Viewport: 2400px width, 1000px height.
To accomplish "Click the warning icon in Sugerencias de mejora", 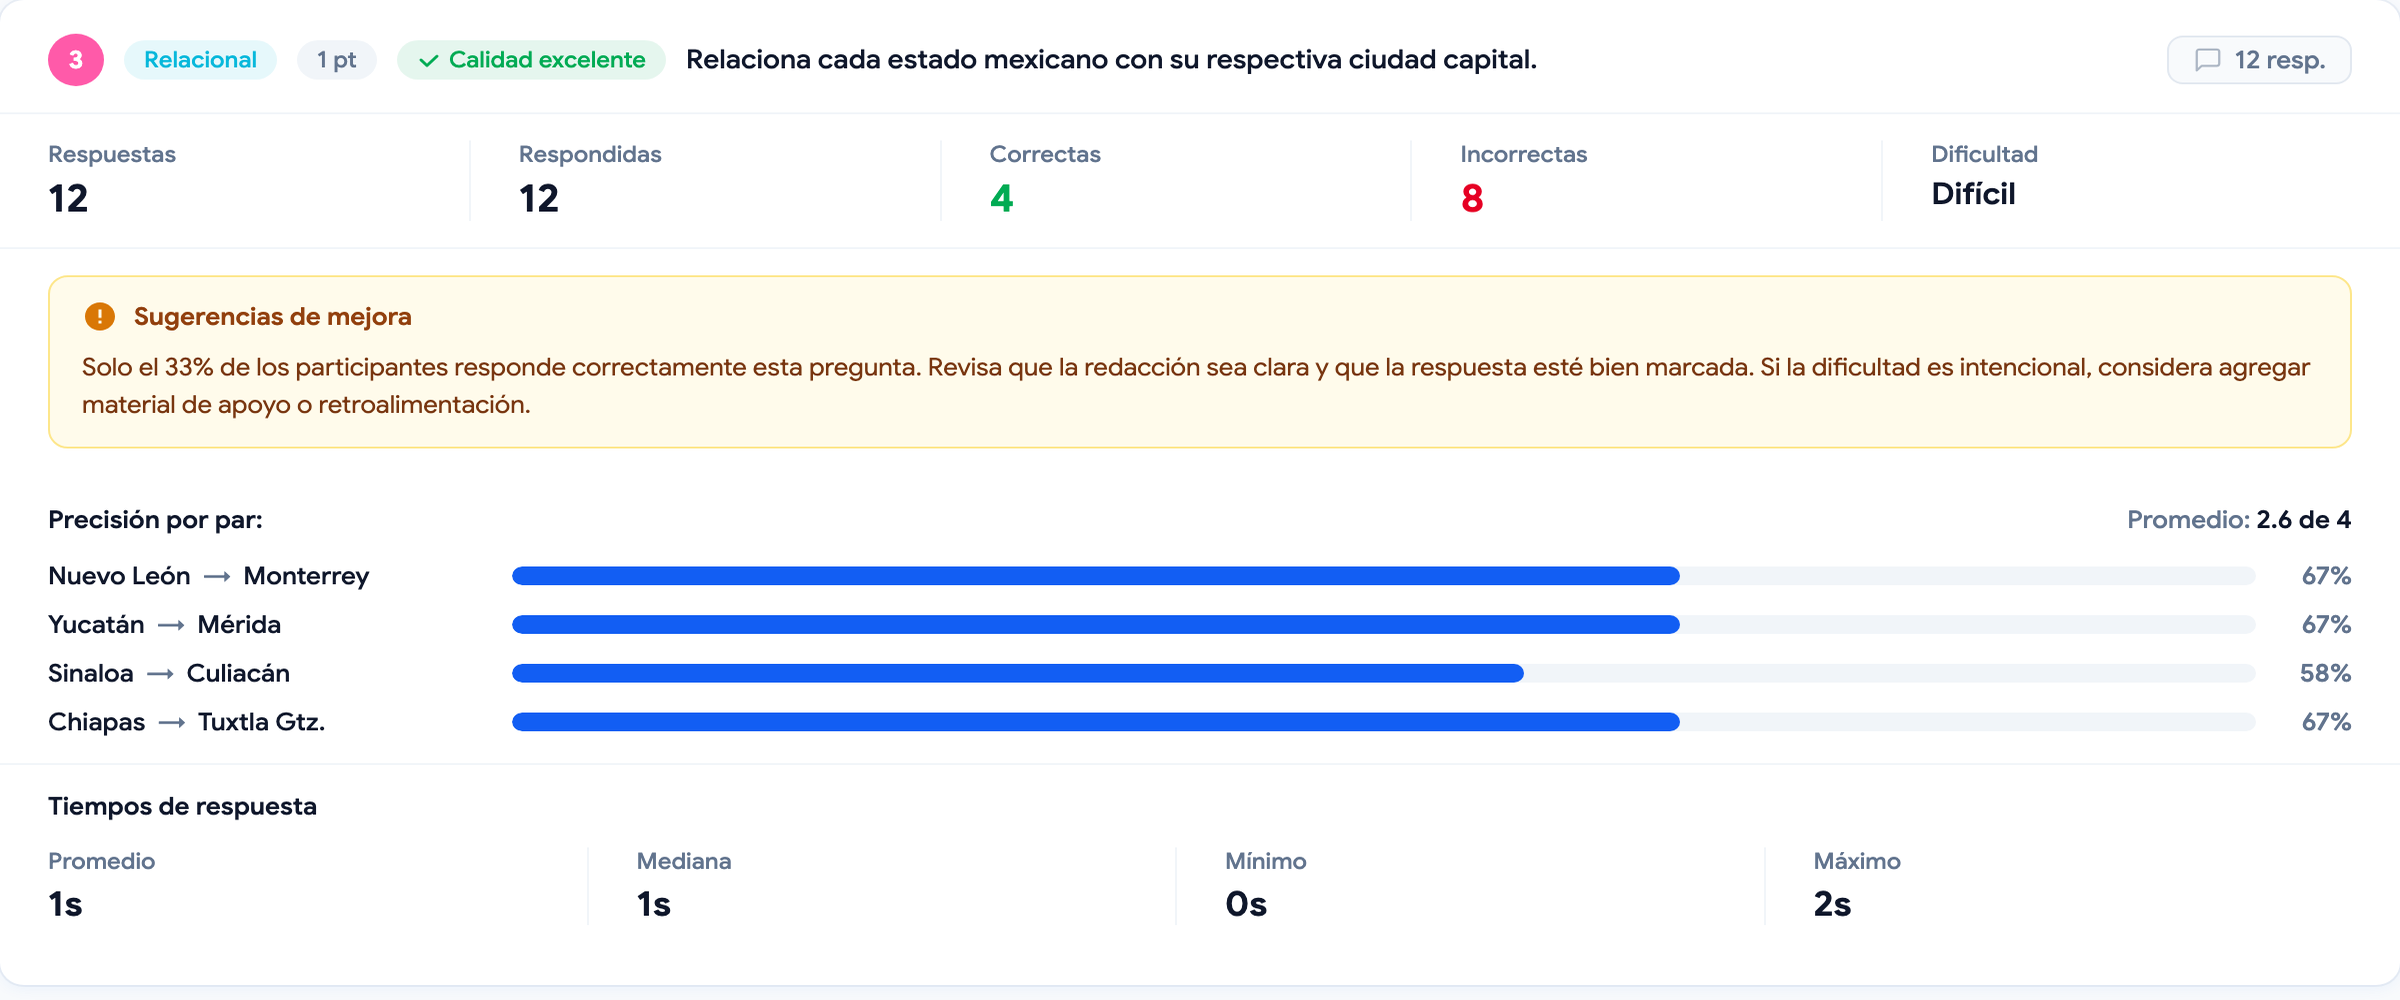I will (98, 315).
